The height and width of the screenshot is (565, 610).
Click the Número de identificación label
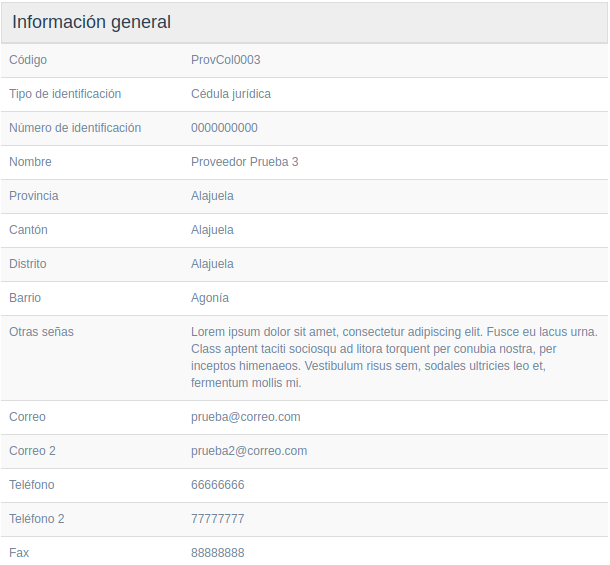[75, 128]
